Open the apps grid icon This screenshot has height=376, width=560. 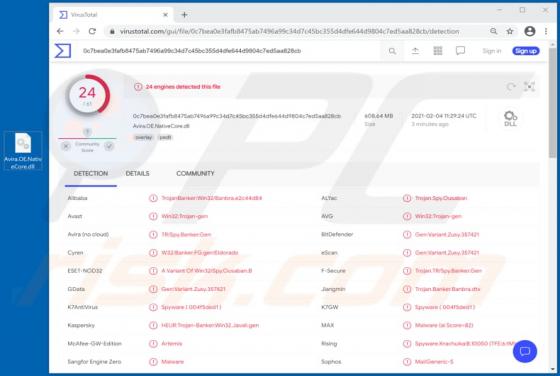[x=438, y=51]
